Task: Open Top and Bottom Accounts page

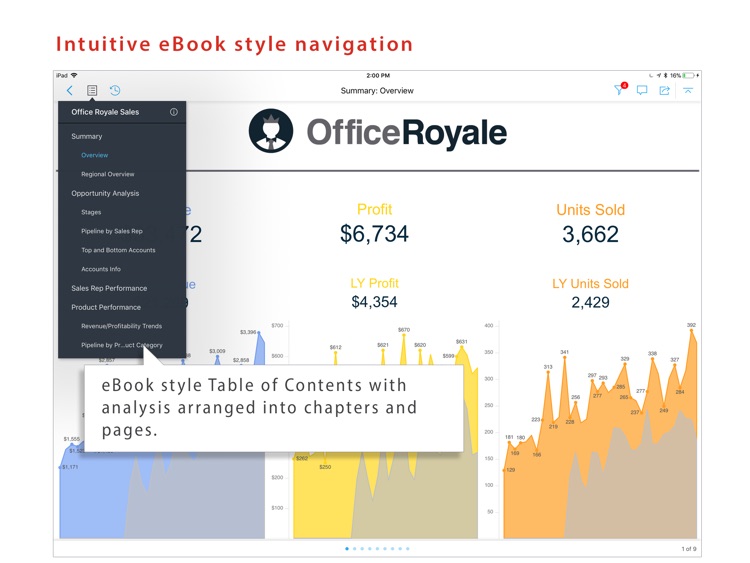Action: coord(118,250)
